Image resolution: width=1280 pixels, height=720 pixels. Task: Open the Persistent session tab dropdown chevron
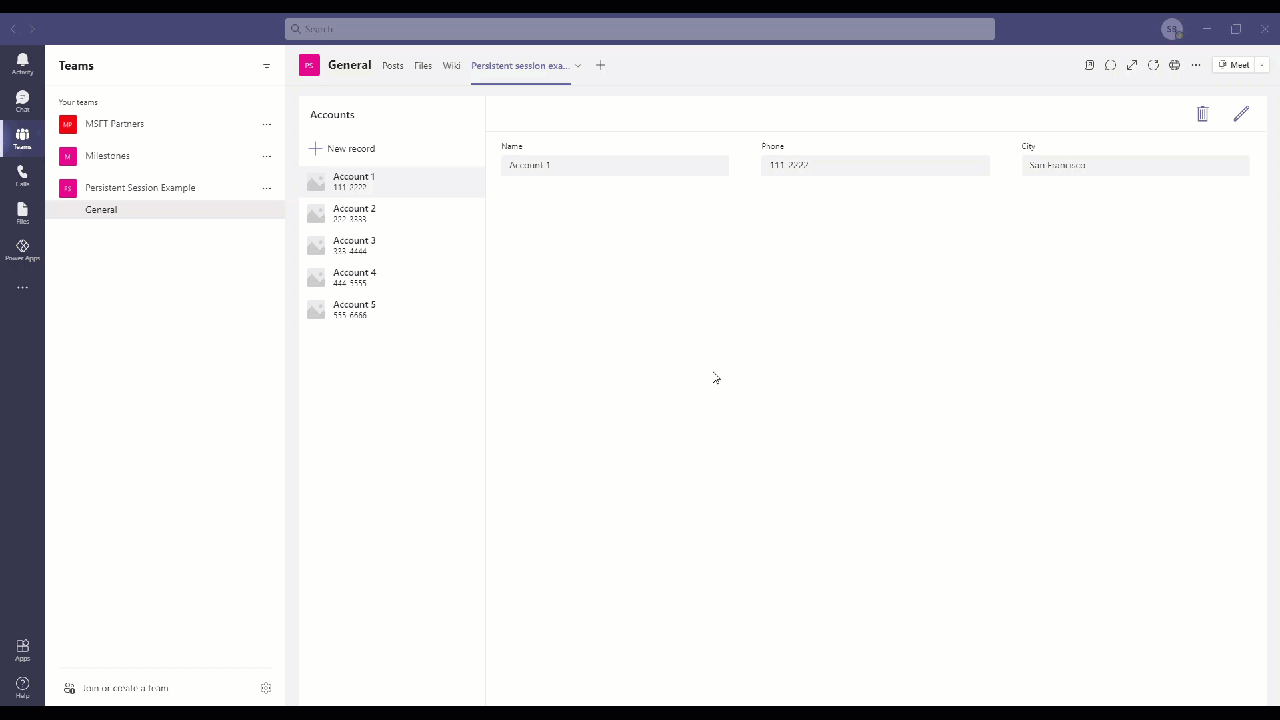[x=578, y=66]
